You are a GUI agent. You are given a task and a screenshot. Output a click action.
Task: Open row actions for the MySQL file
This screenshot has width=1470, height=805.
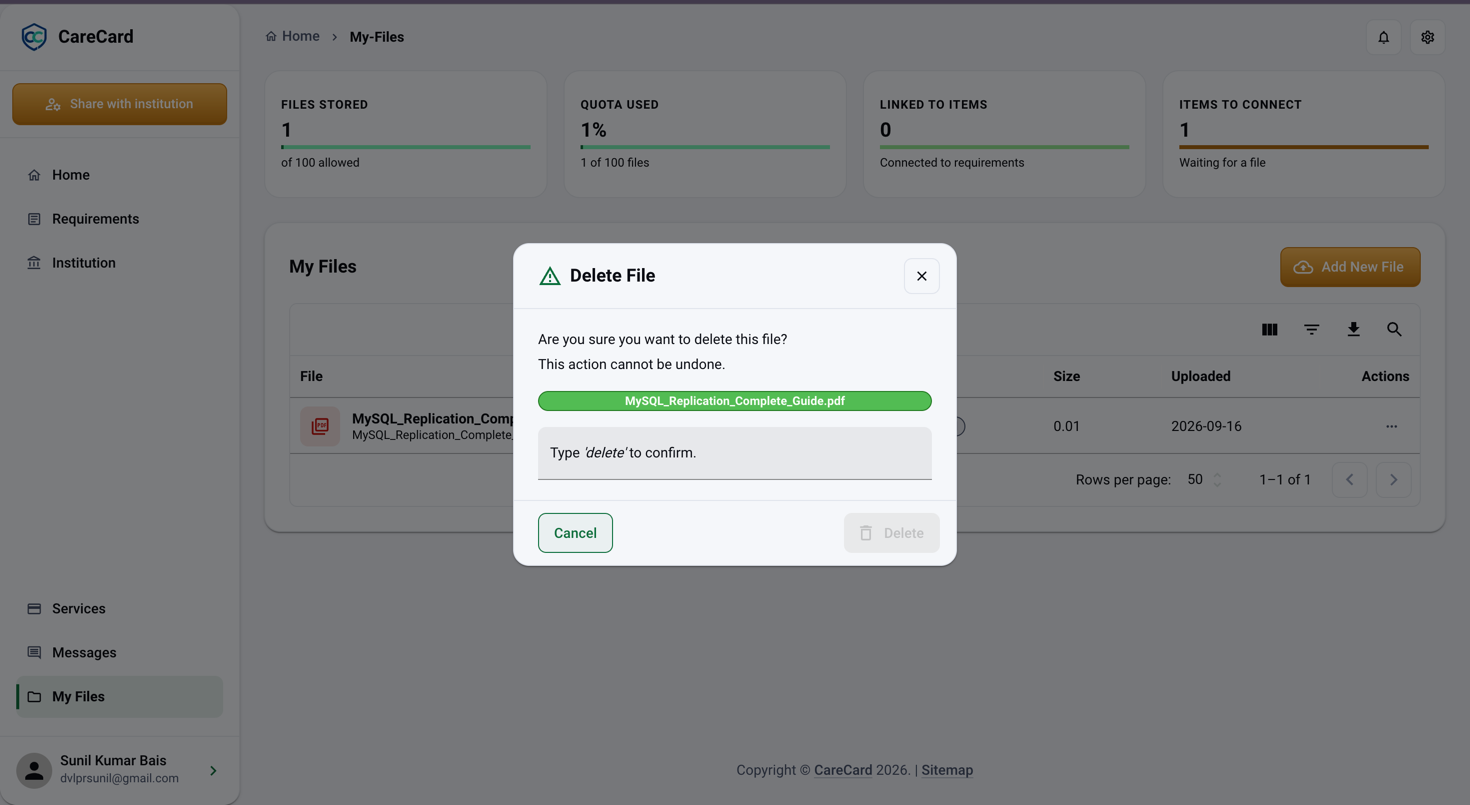(x=1392, y=426)
